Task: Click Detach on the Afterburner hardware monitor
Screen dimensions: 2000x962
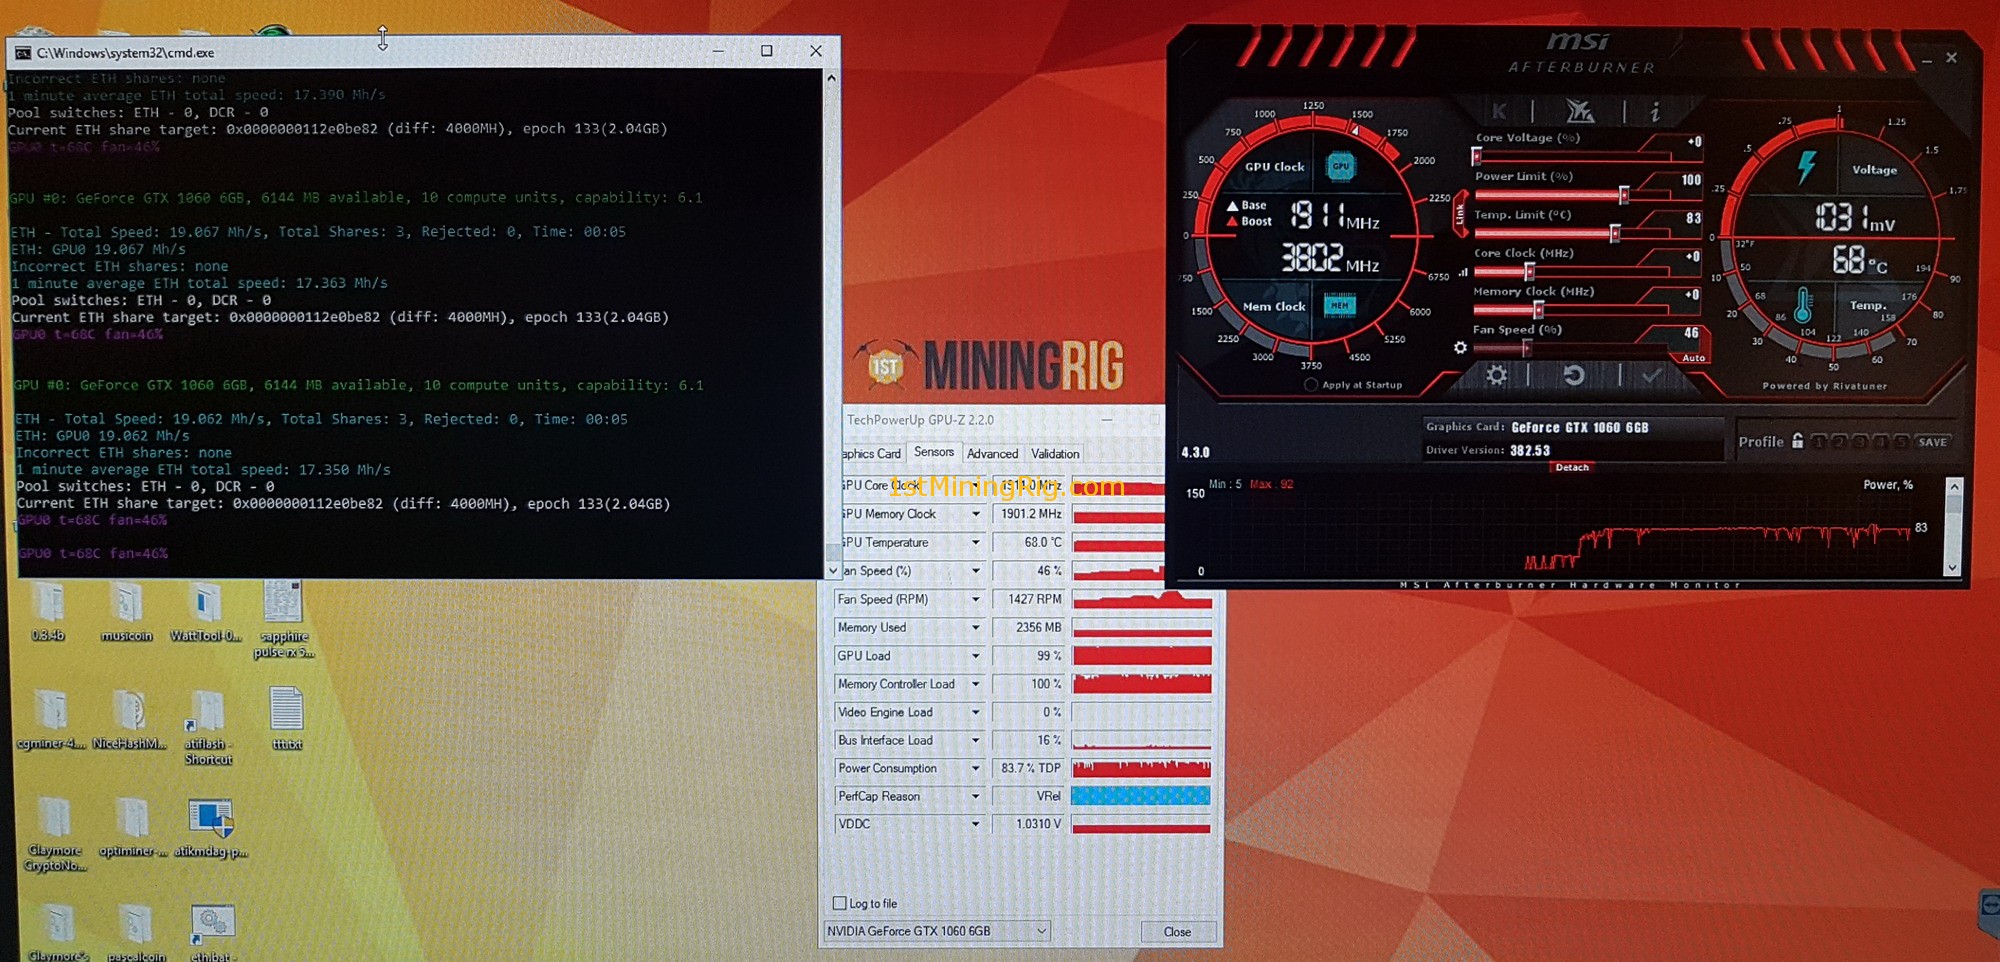Action: (x=1572, y=467)
